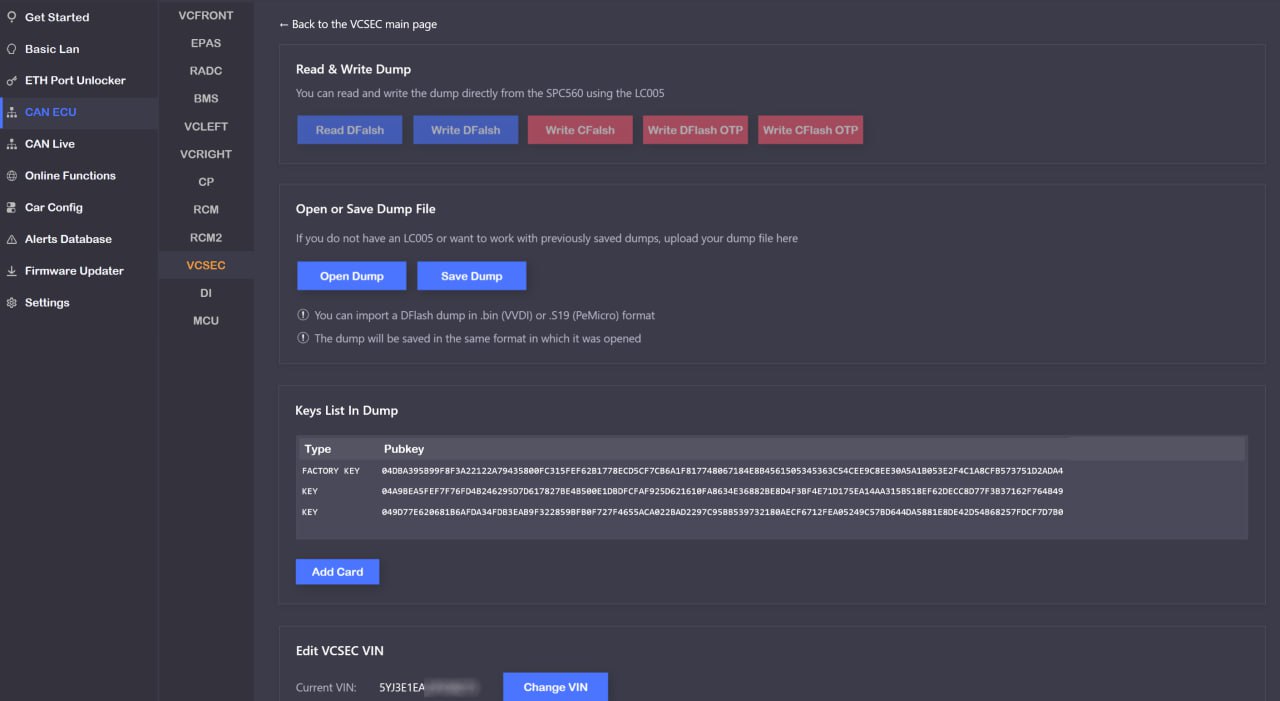Image resolution: width=1280 pixels, height=701 pixels.
Task: Select the BMS ECU tab
Action: (206, 99)
